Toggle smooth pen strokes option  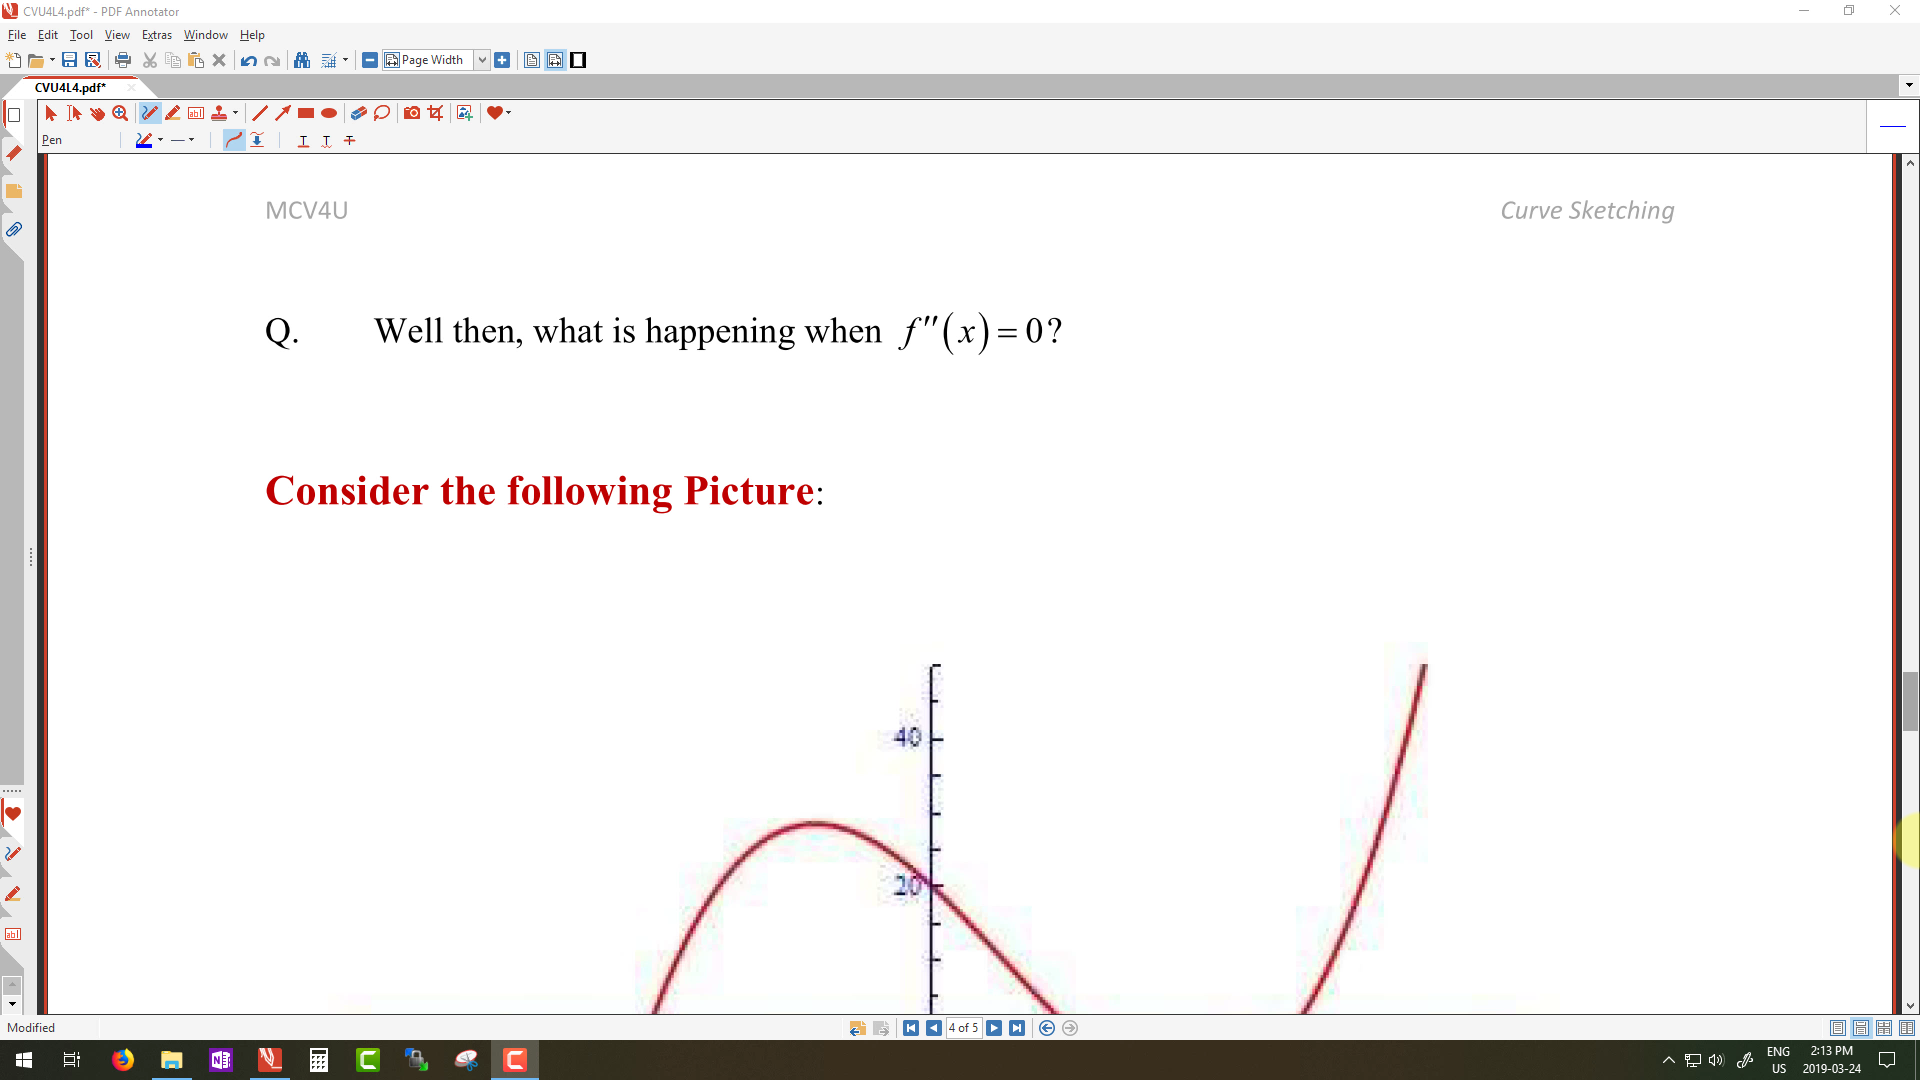(x=234, y=140)
